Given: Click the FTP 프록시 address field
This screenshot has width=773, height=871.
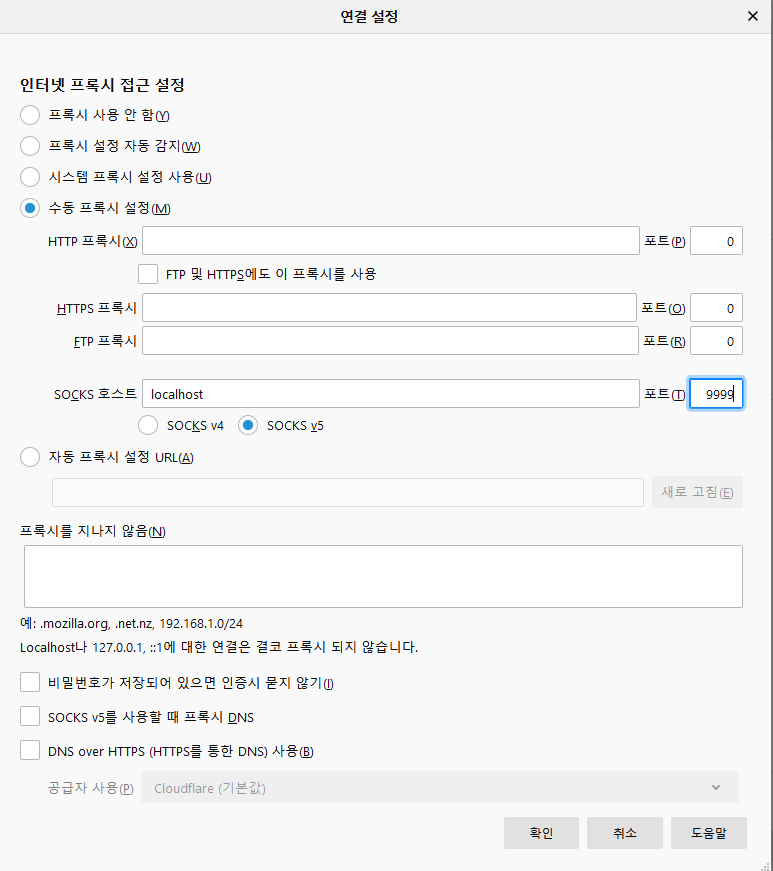Looking at the screenshot, I should pyautogui.click(x=390, y=341).
